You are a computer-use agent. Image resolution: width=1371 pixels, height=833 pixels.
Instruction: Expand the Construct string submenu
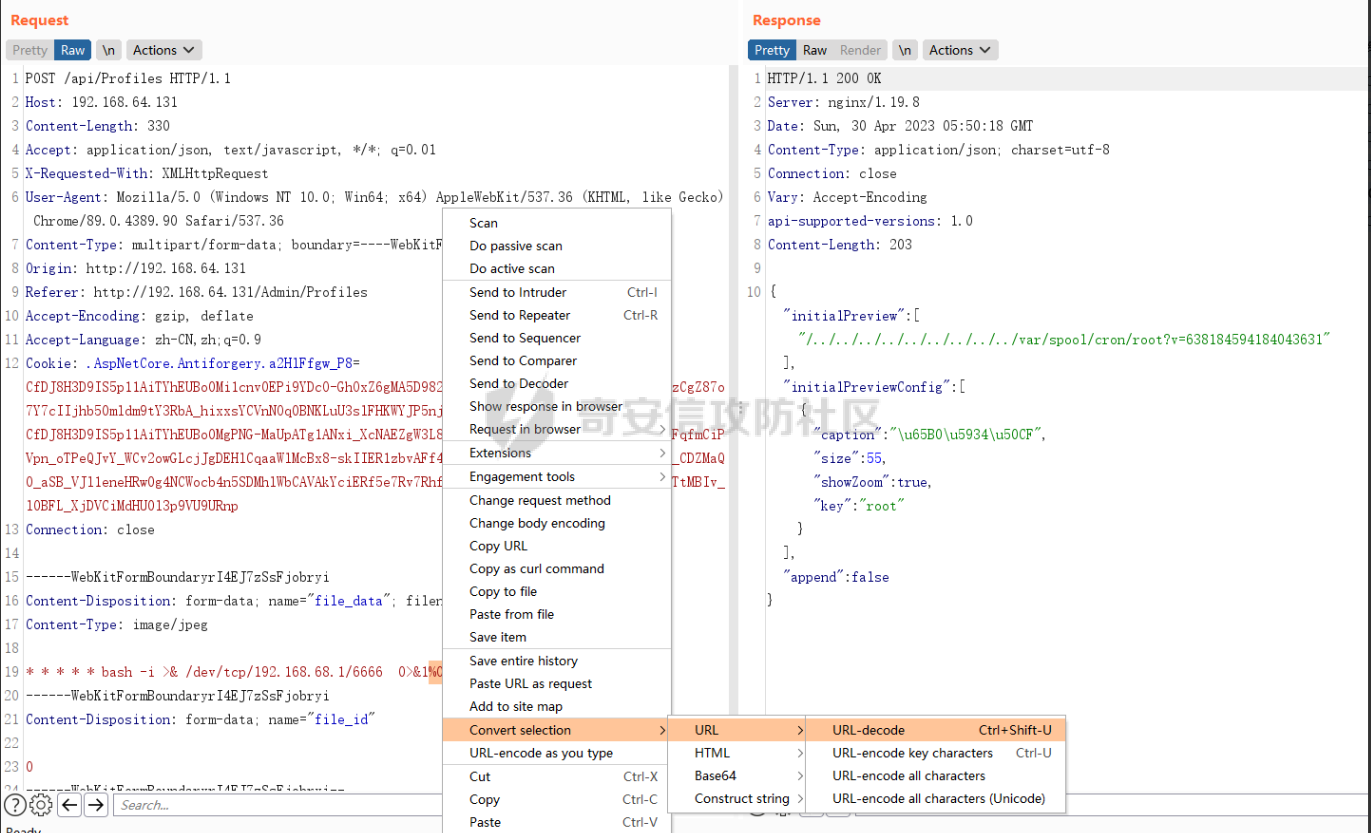(737, 799)
